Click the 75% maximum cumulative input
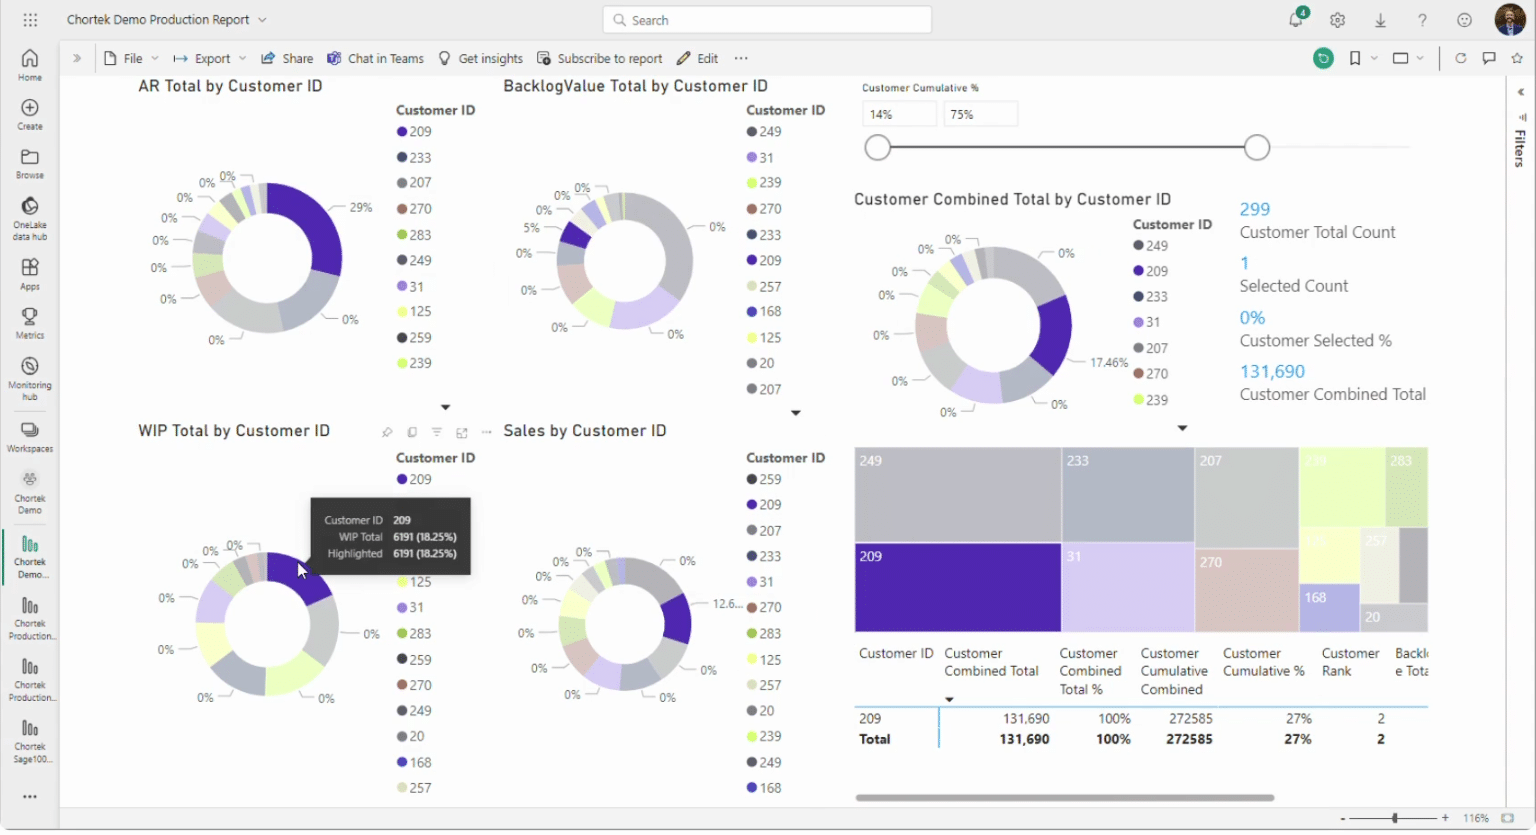Image resolution: width=1536 pixels, height=835 pixels. 981,114
